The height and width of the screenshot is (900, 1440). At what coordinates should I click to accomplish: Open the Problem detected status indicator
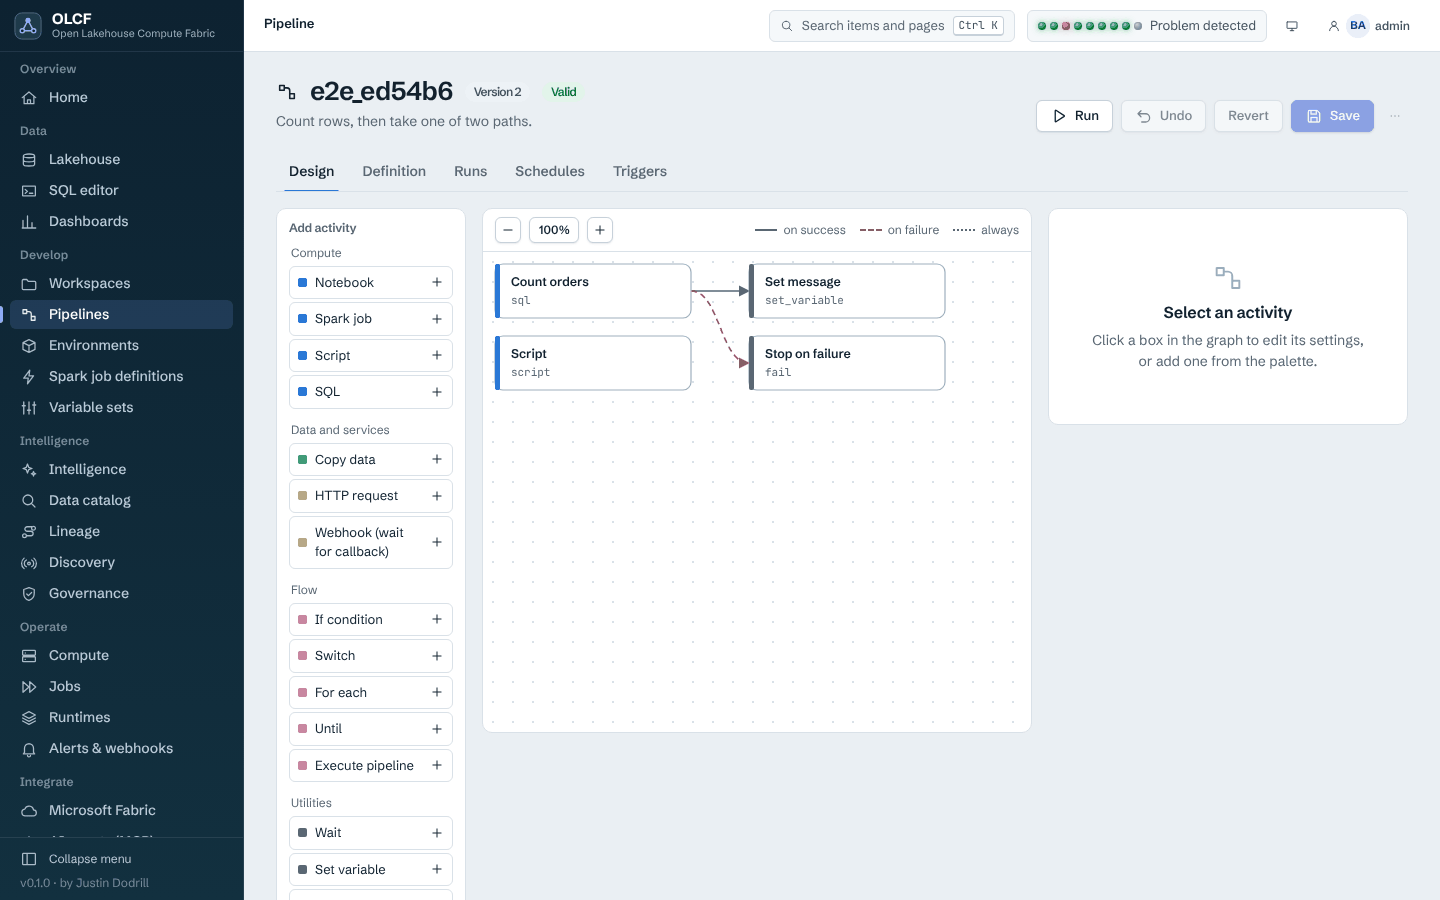coord(1147,26)
